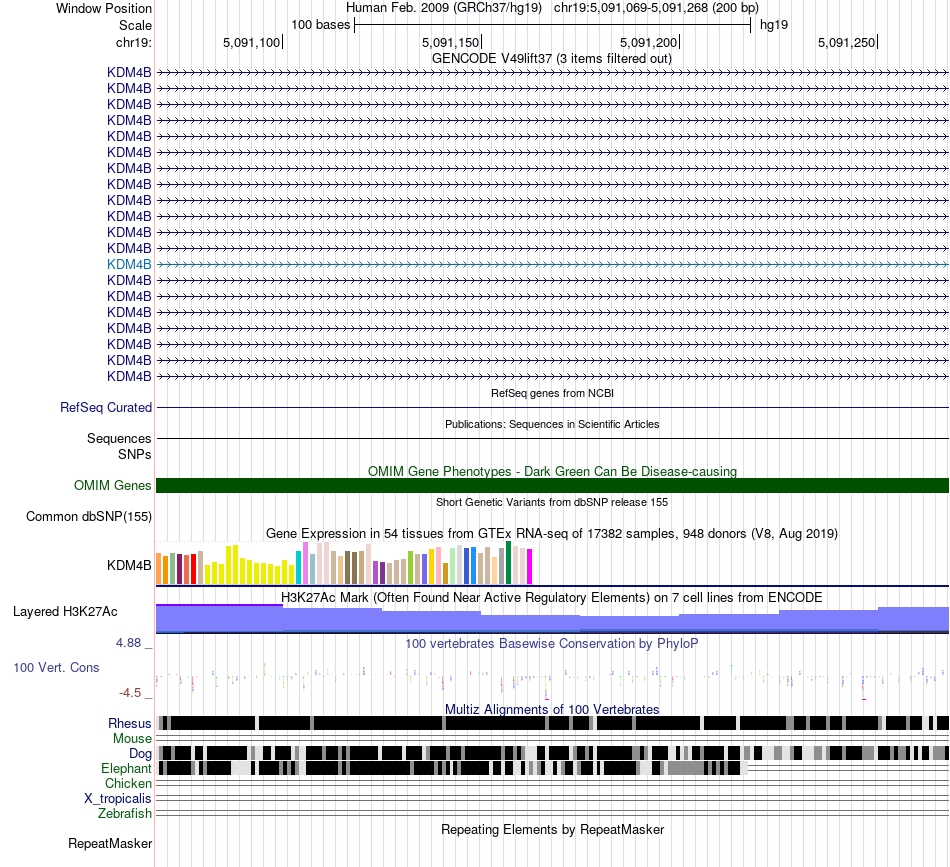Screen dimensions: 950x867
Task: Click the Window Position label
Action: 104,8
